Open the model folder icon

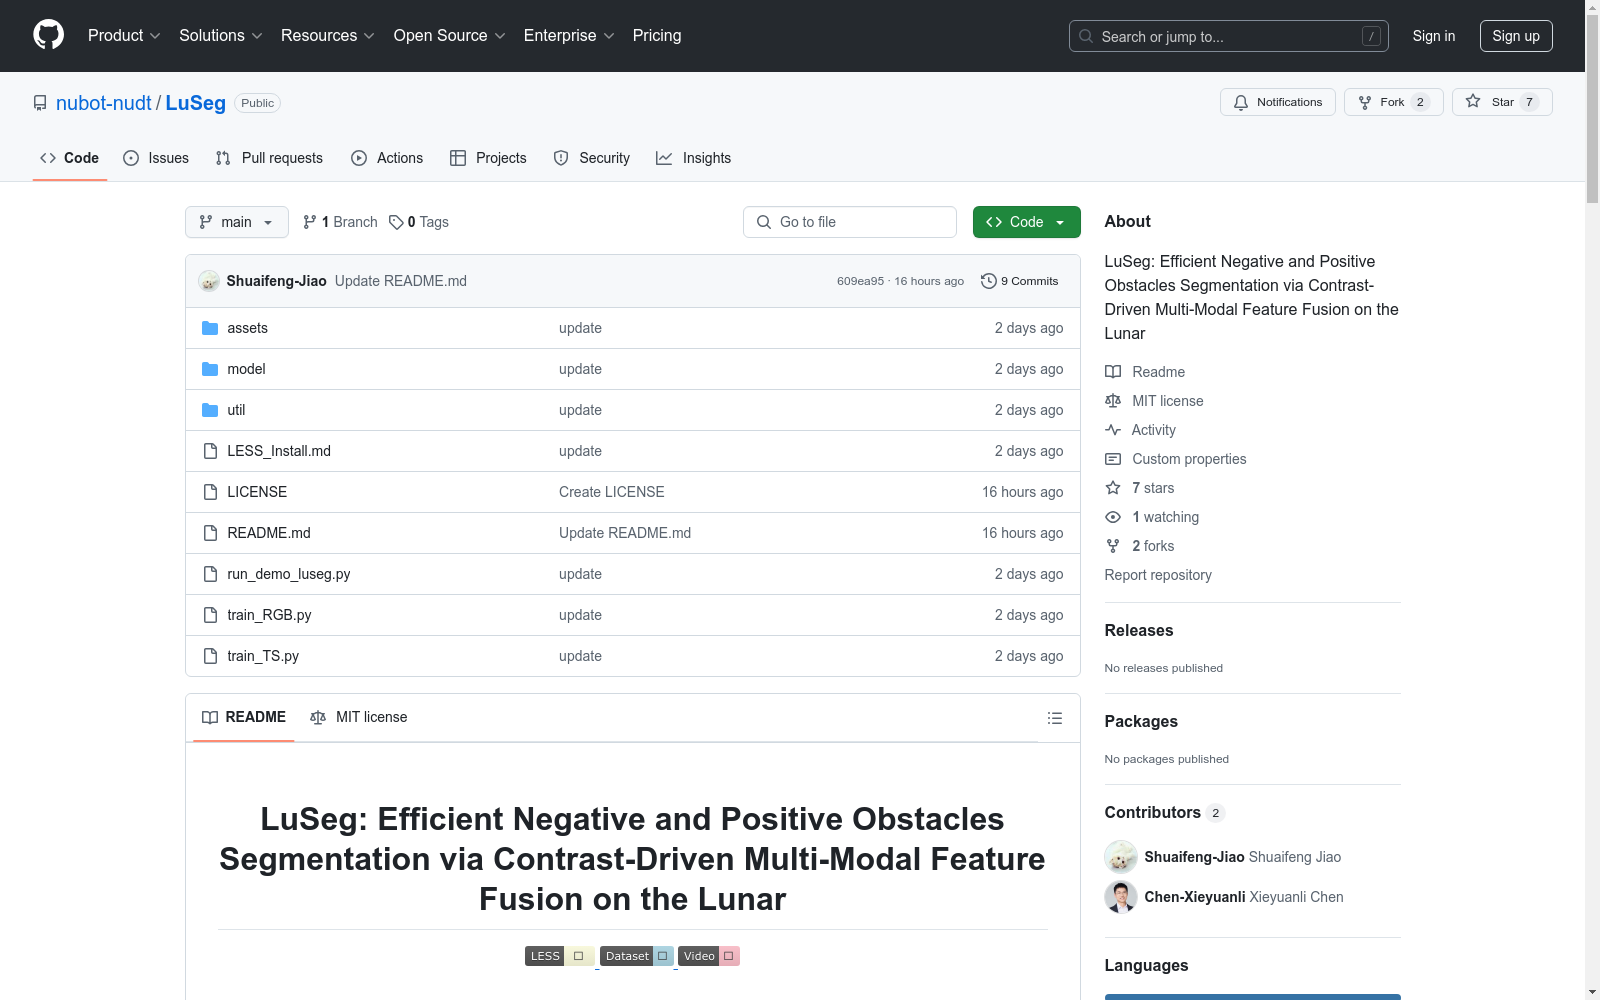(210, 369)
